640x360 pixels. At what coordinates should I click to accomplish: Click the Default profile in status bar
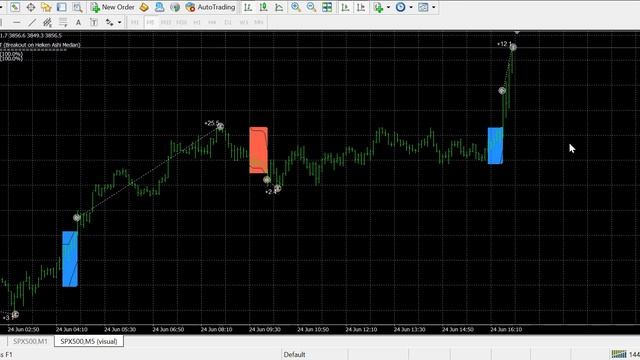pos(294,354)
